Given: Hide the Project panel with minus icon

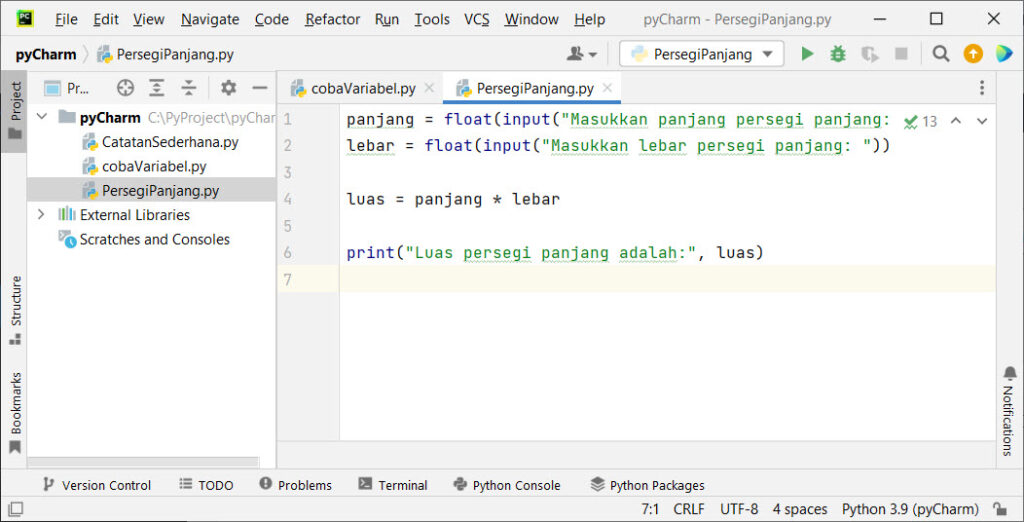Looking at the screenshot, I should coord(260,88).
